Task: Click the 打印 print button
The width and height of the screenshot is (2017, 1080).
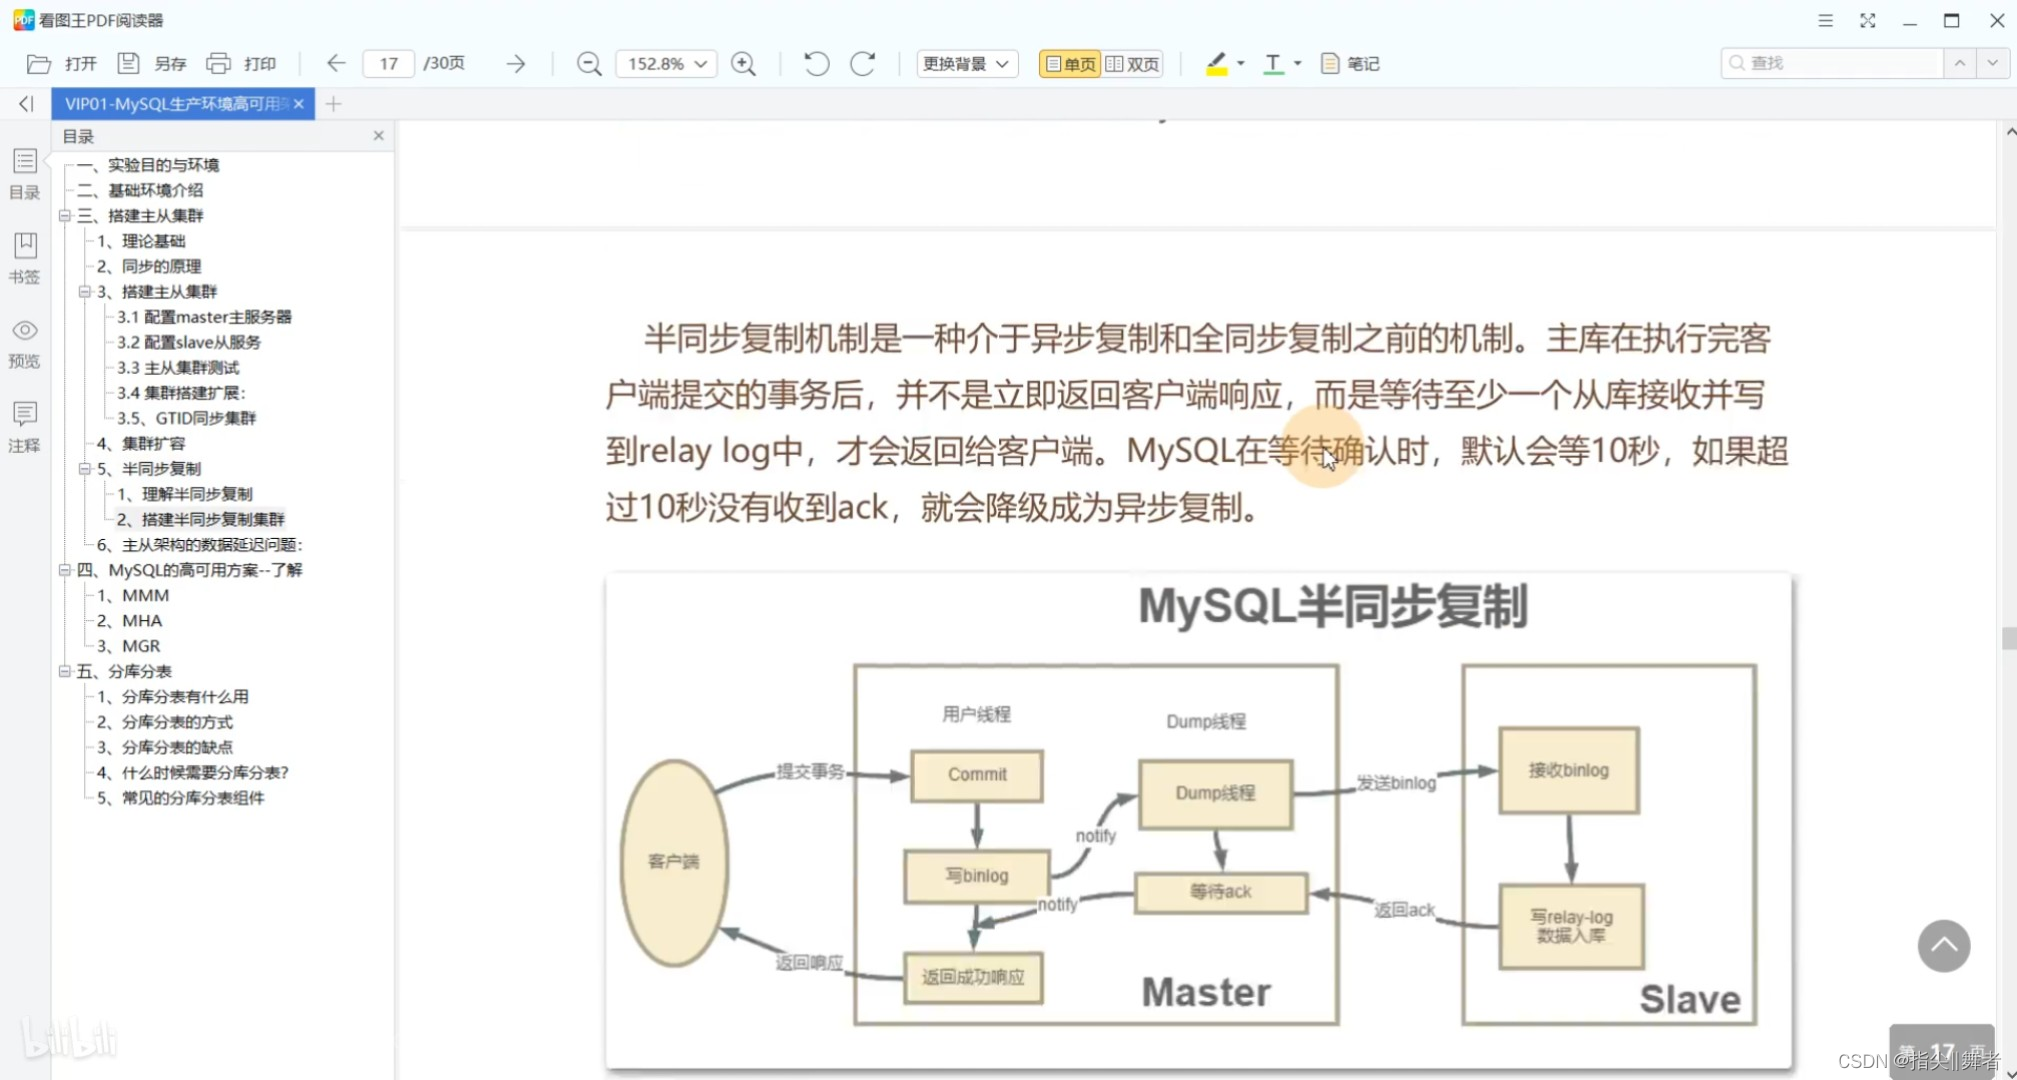Action: tap(241, 64)
